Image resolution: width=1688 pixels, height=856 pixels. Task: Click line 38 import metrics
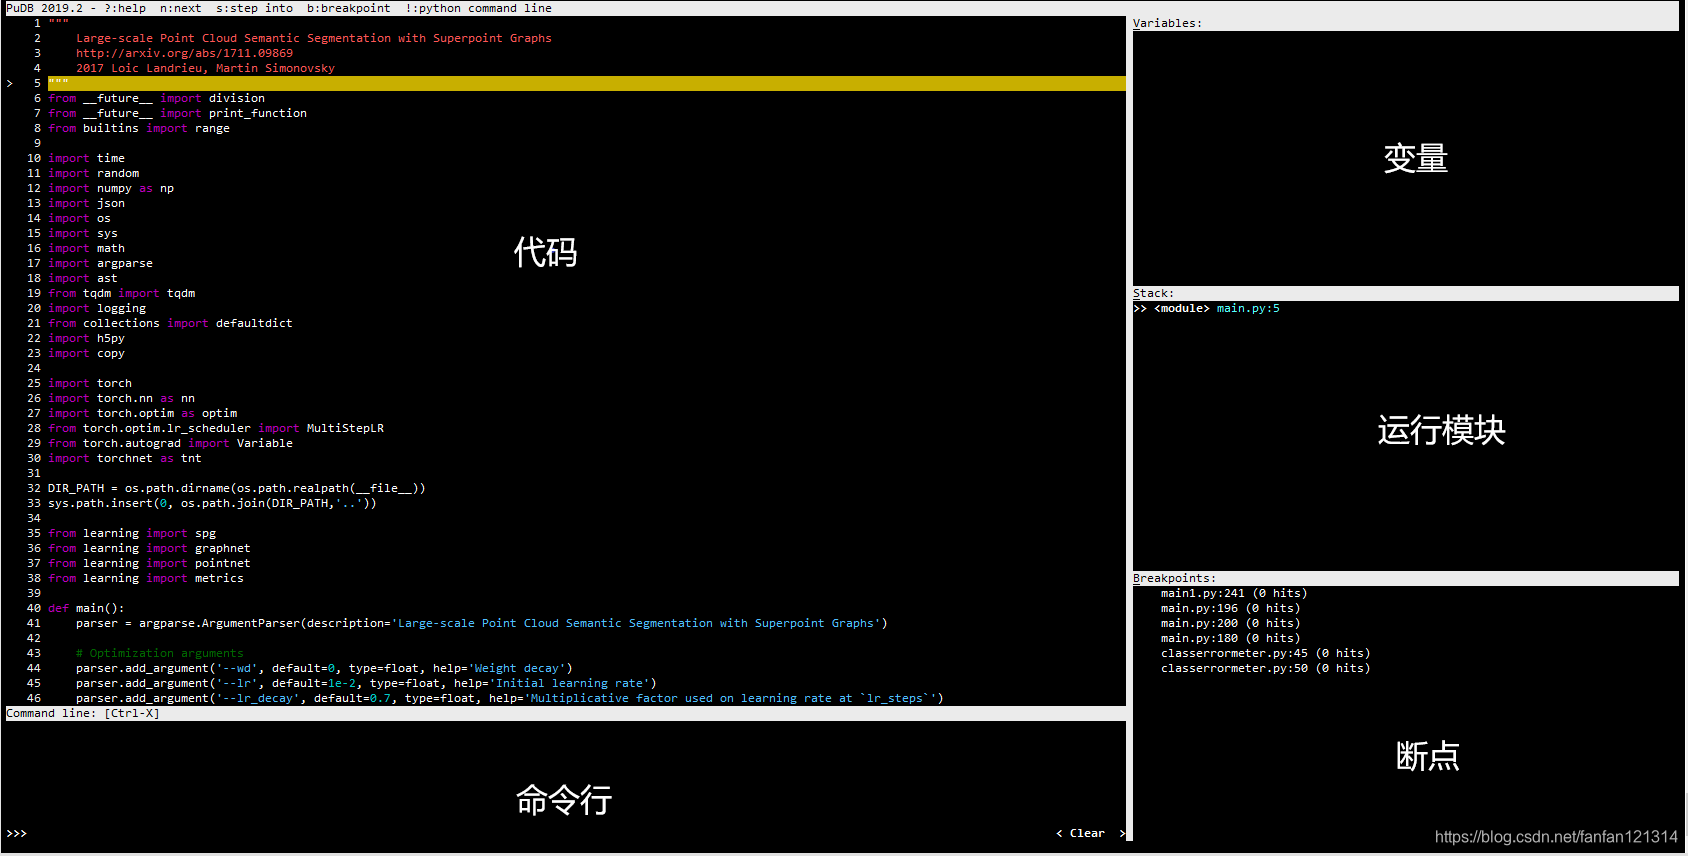pos(145,578)
